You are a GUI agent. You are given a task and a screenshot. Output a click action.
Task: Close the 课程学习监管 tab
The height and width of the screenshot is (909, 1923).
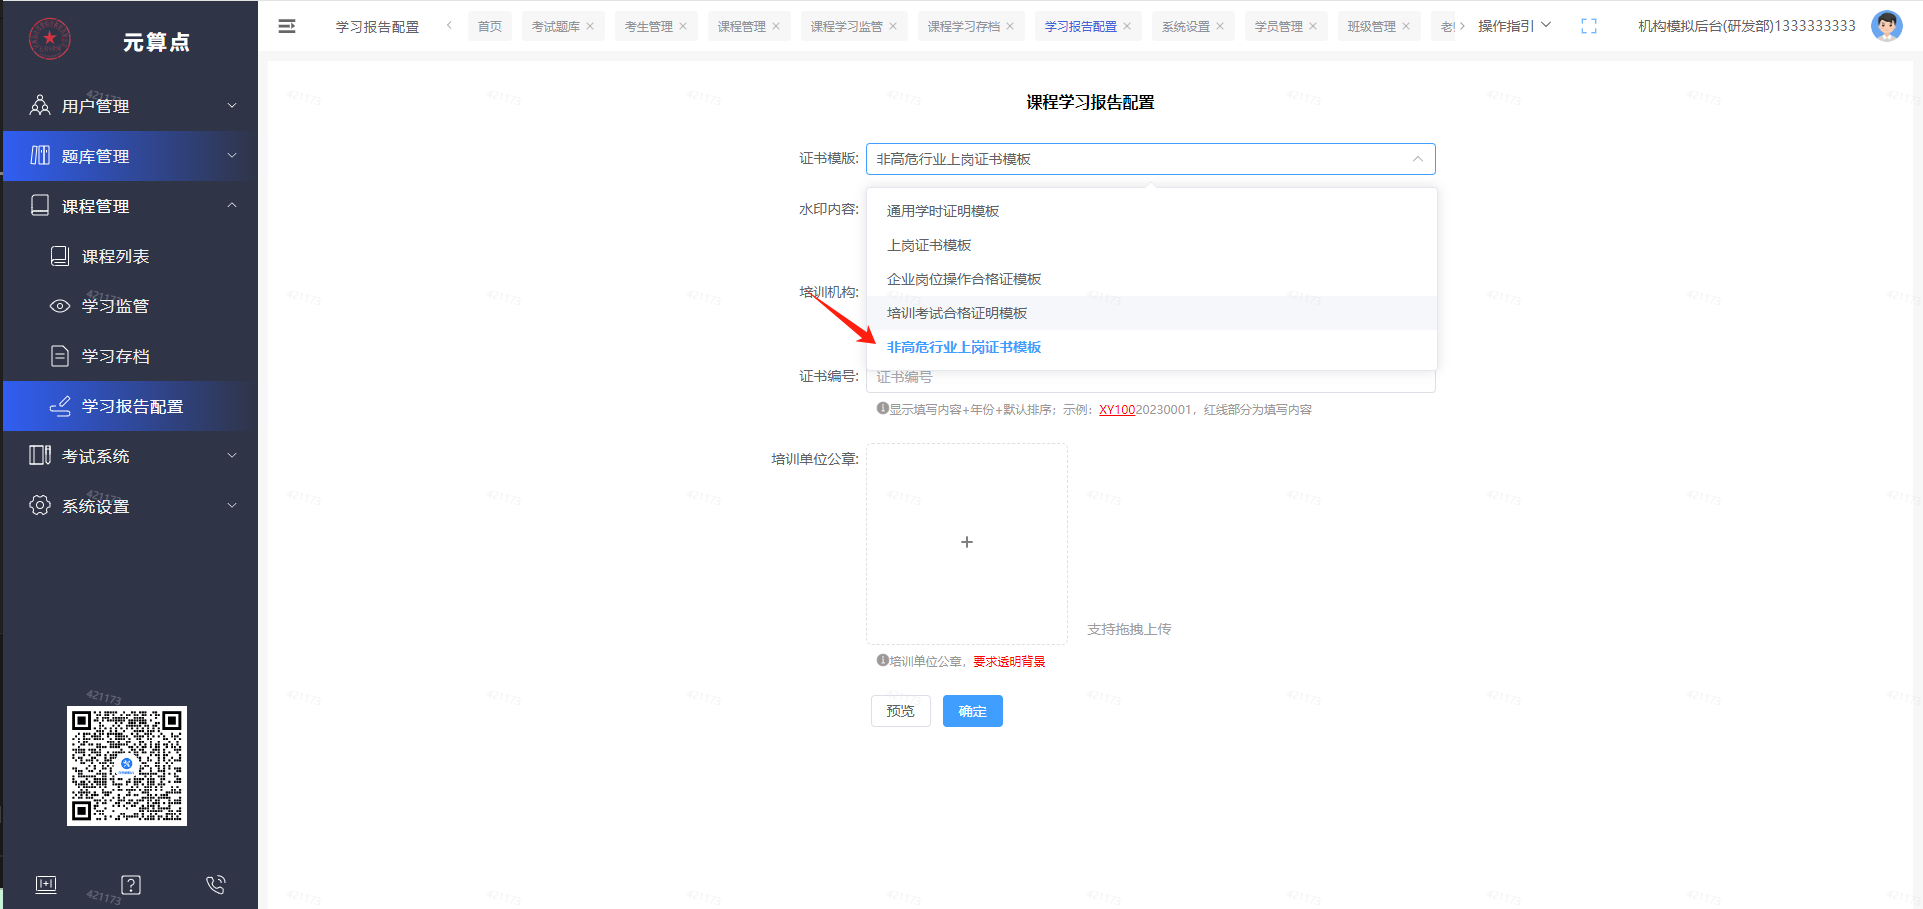[x=893, y=26]
